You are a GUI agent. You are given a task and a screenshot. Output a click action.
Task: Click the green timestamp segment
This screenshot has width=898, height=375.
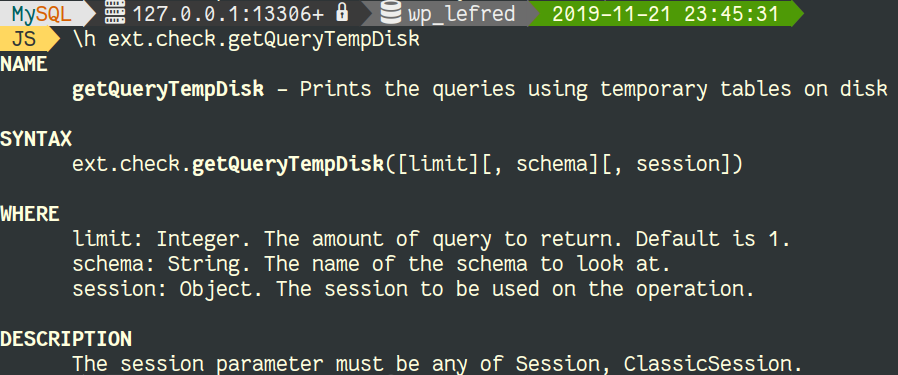[665, 13]
